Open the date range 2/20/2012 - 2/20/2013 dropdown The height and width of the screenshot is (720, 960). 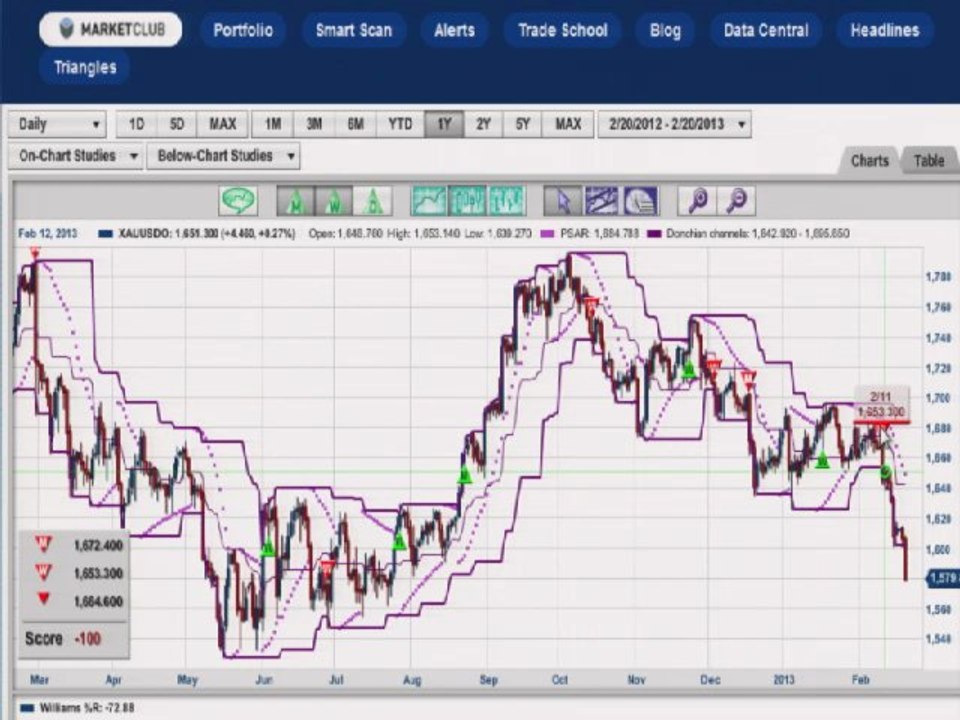(x=674, y=124)
